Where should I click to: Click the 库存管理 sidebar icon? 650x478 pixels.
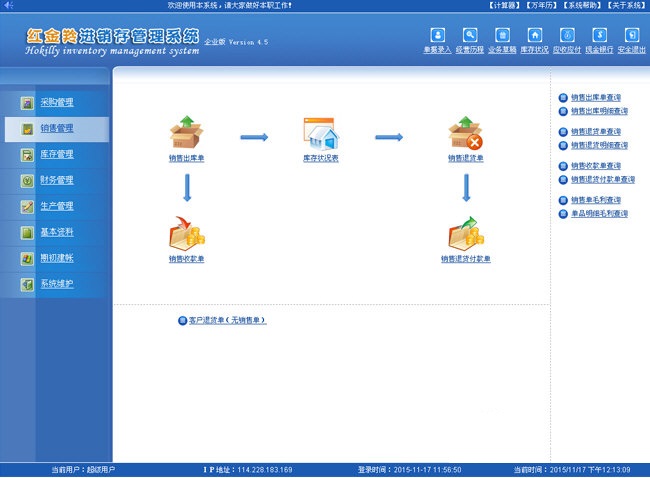coord(27,155)
